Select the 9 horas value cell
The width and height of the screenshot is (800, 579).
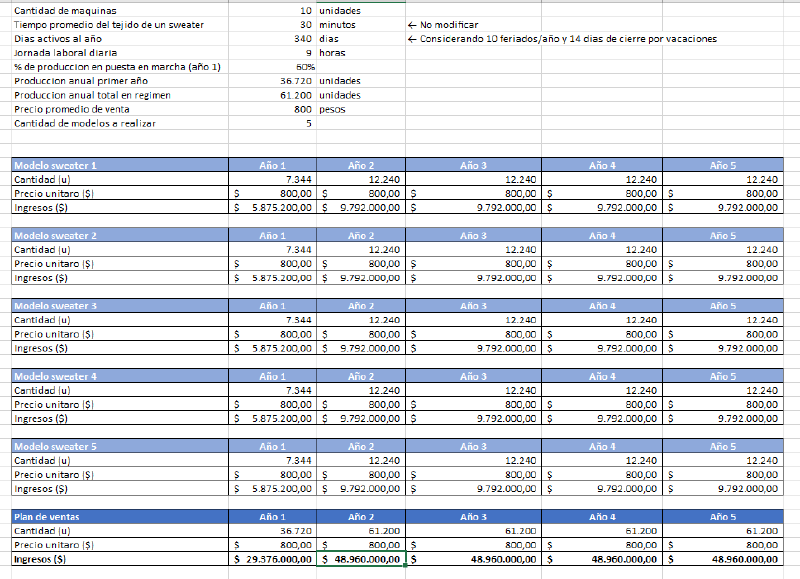[272, 53]
